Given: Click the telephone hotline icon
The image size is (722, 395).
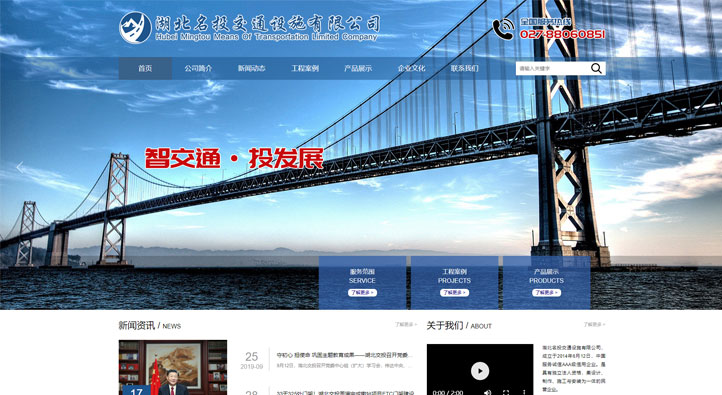Looking at the screenshot, I should [503, 29].
